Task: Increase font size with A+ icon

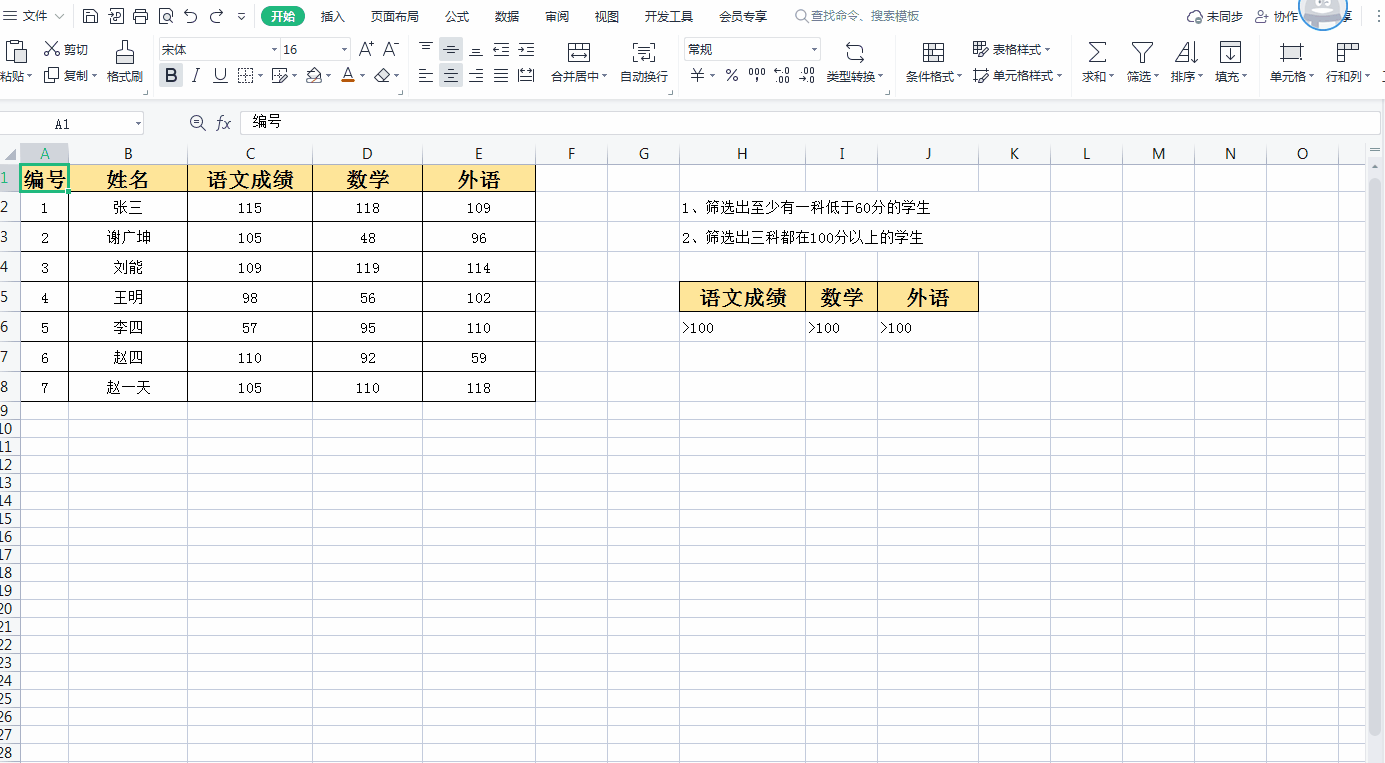Action: [366, 49]
